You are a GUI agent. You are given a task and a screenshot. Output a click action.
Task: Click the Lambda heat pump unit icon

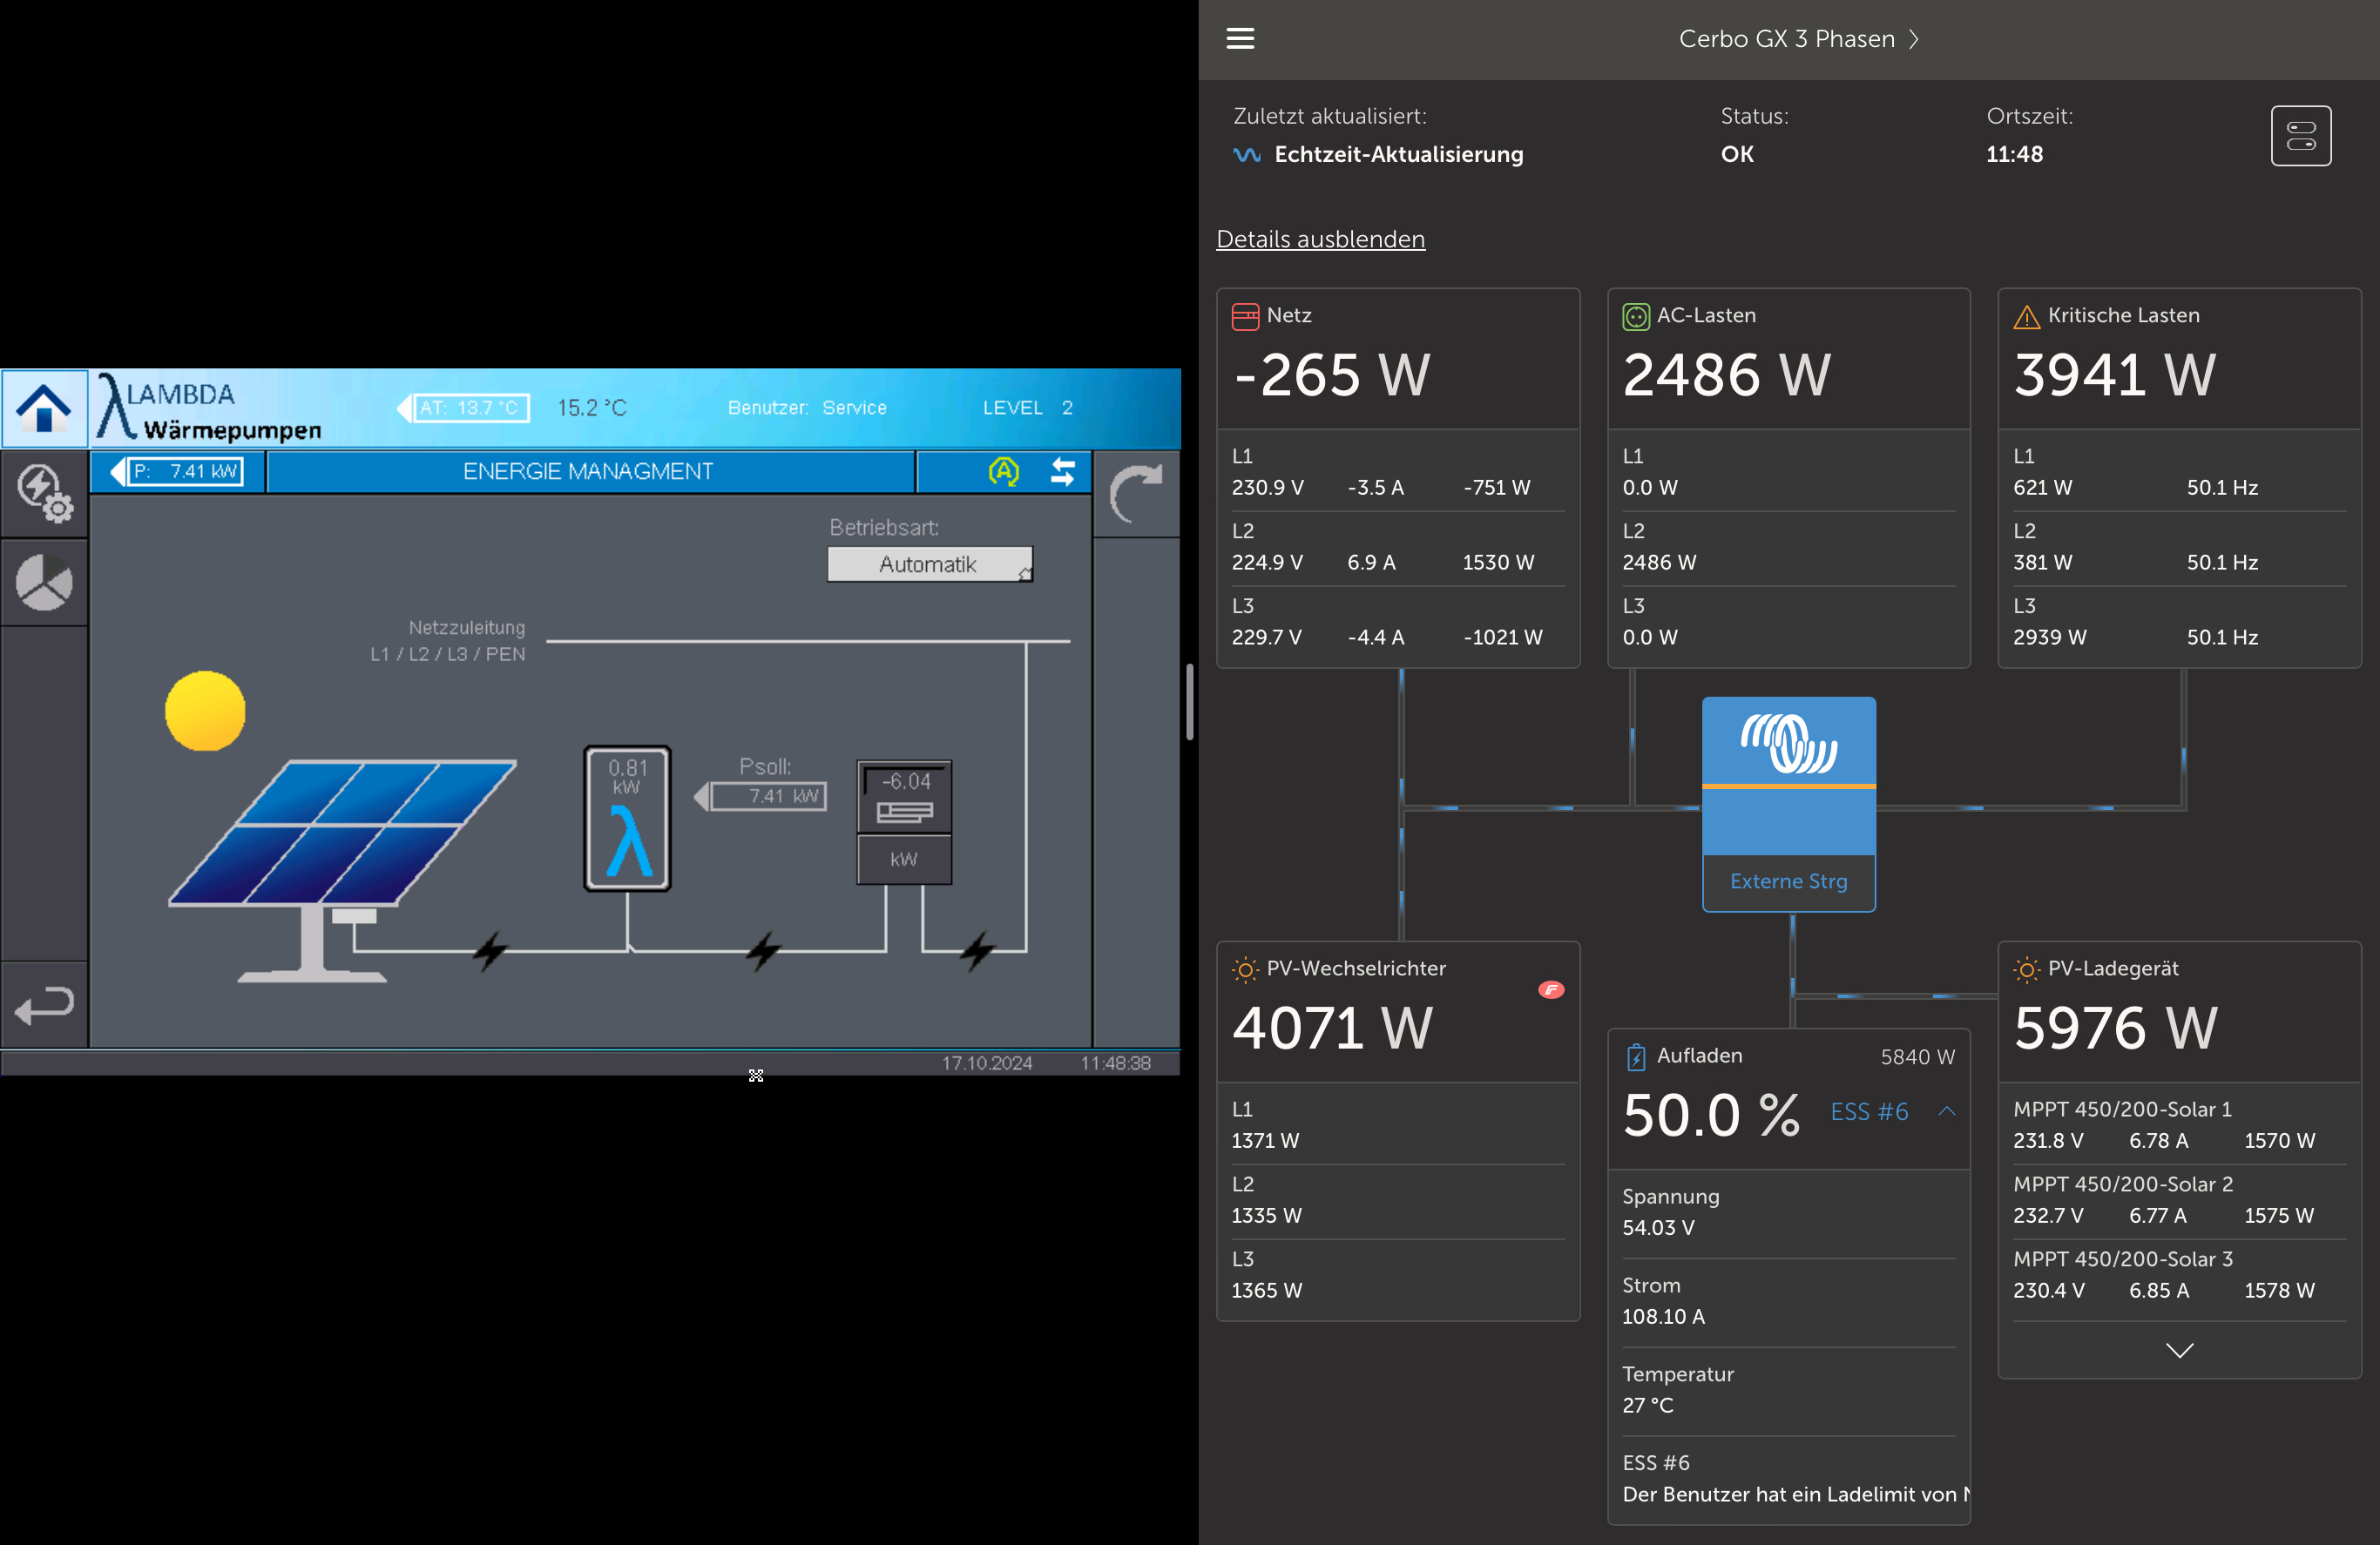(x=627, y=818)
